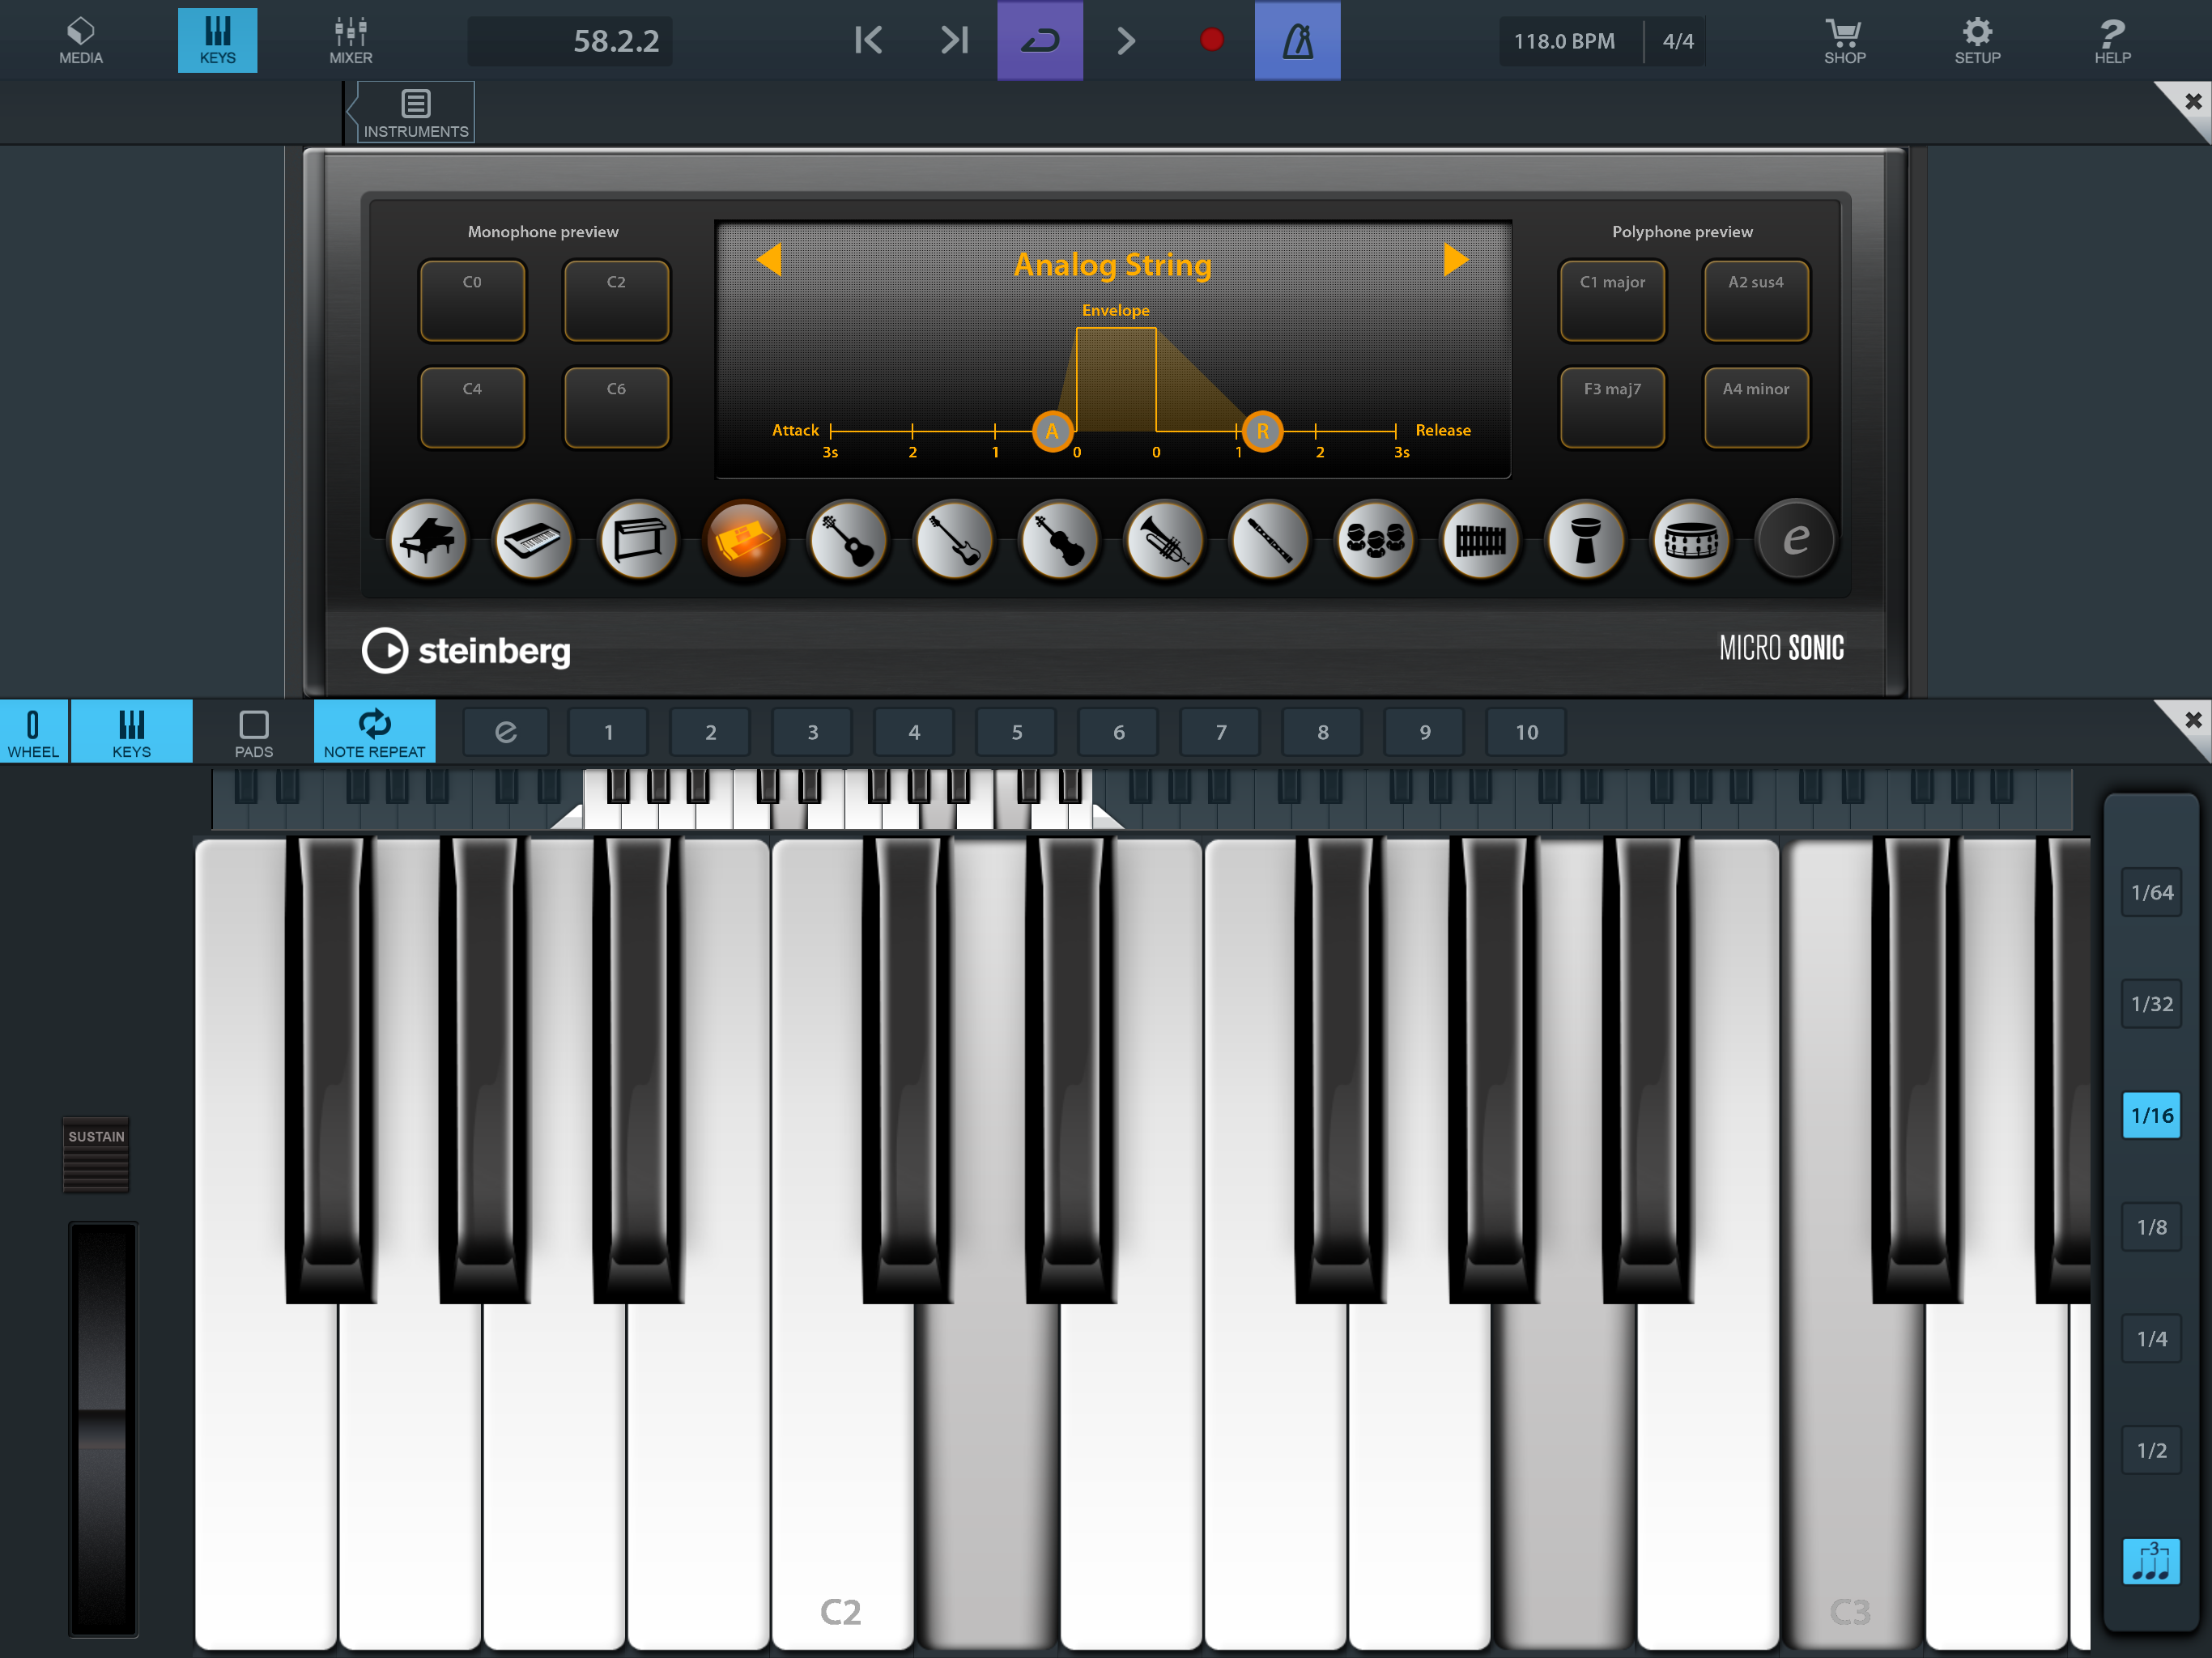Toggle the metronome click
2212x1658 pixels.
1297,40
